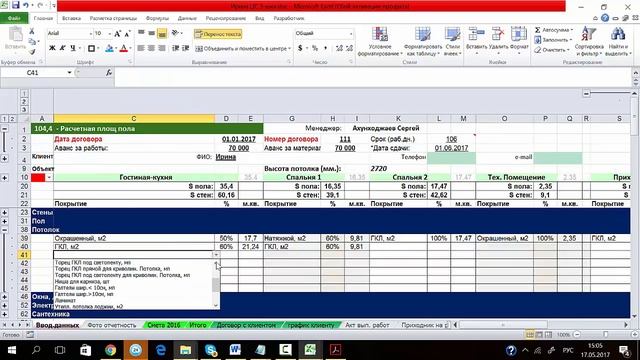Choose Ниша для карниза, шт from list
This screenshot has height=360, width=640.
click(82, 281)
